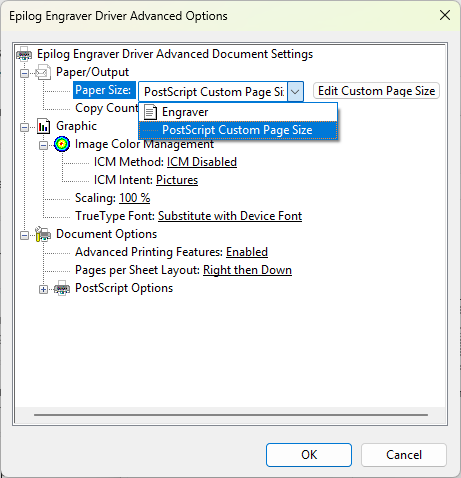Close the Advanced Options dialog

(x=445, y=15)
